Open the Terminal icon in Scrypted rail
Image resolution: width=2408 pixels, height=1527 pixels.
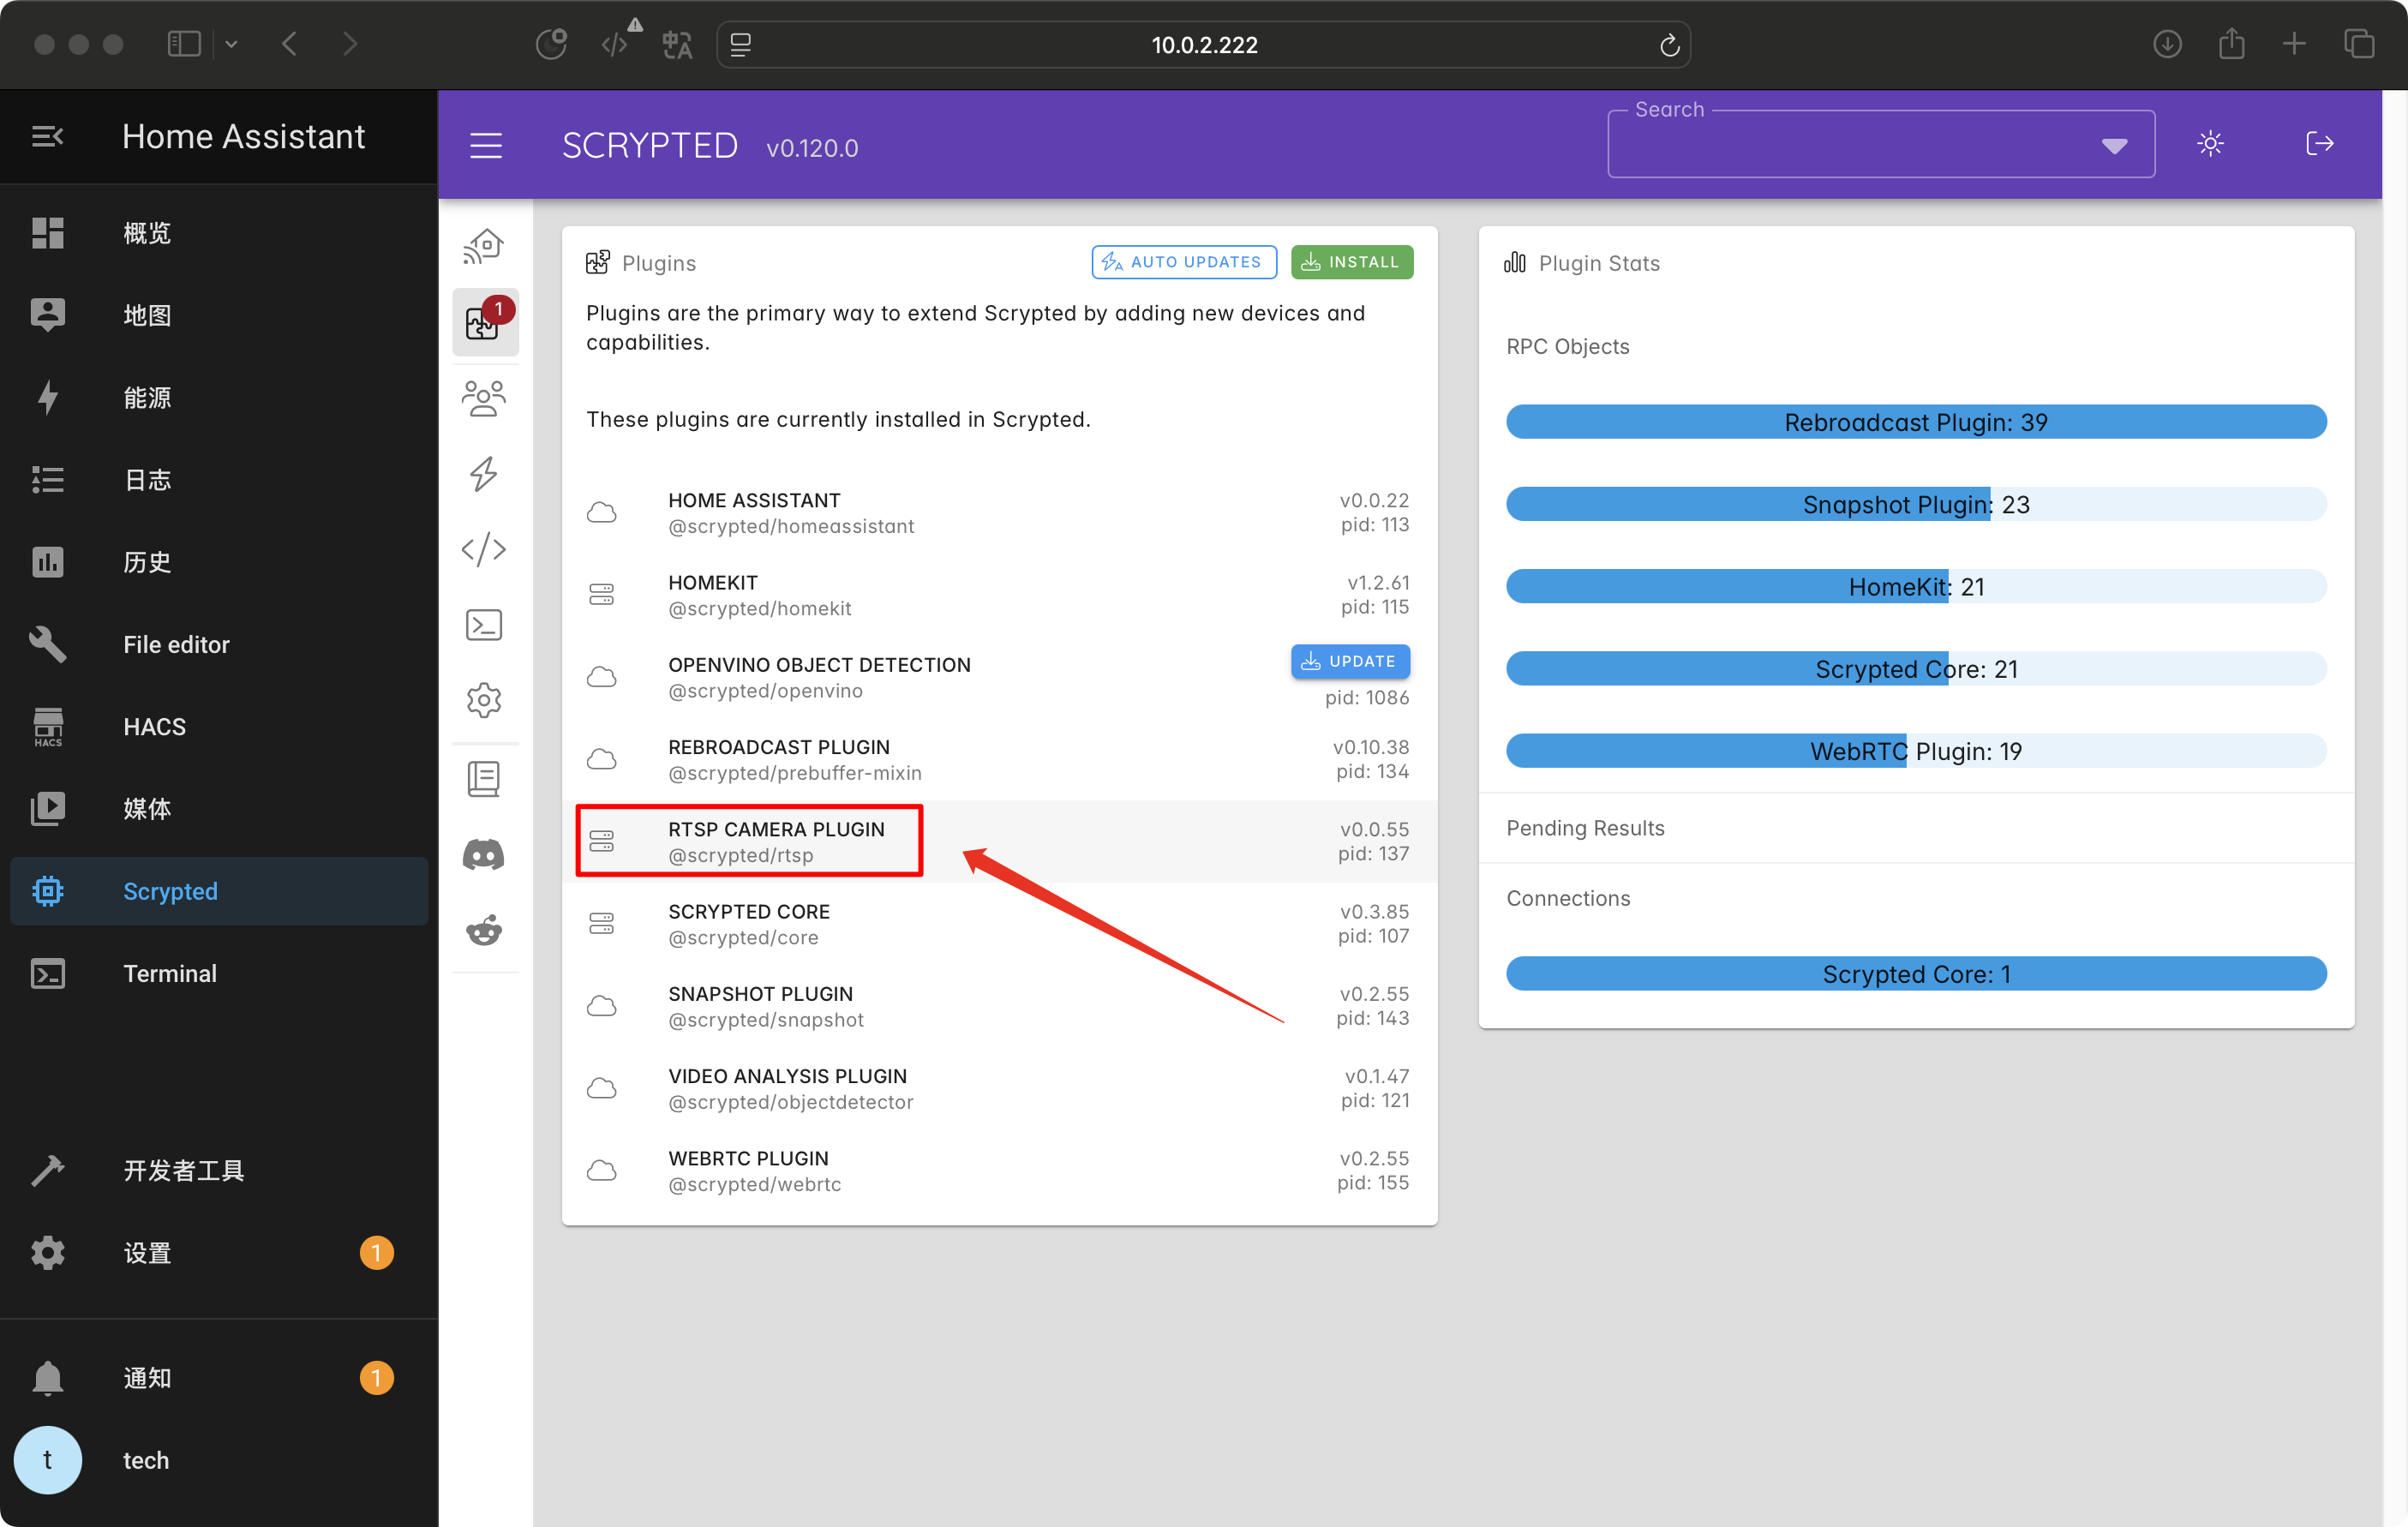point(485,625)
